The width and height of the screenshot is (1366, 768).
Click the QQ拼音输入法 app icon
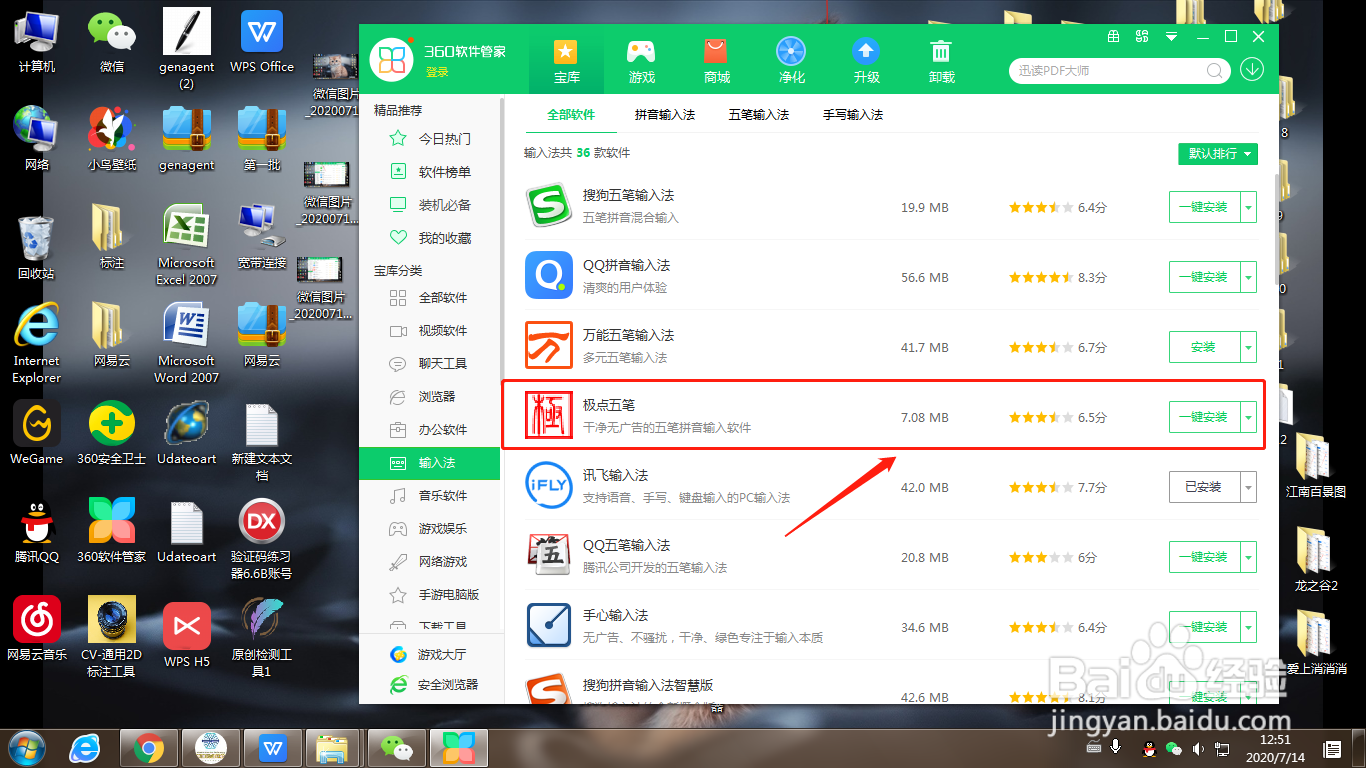pos(548,276)
